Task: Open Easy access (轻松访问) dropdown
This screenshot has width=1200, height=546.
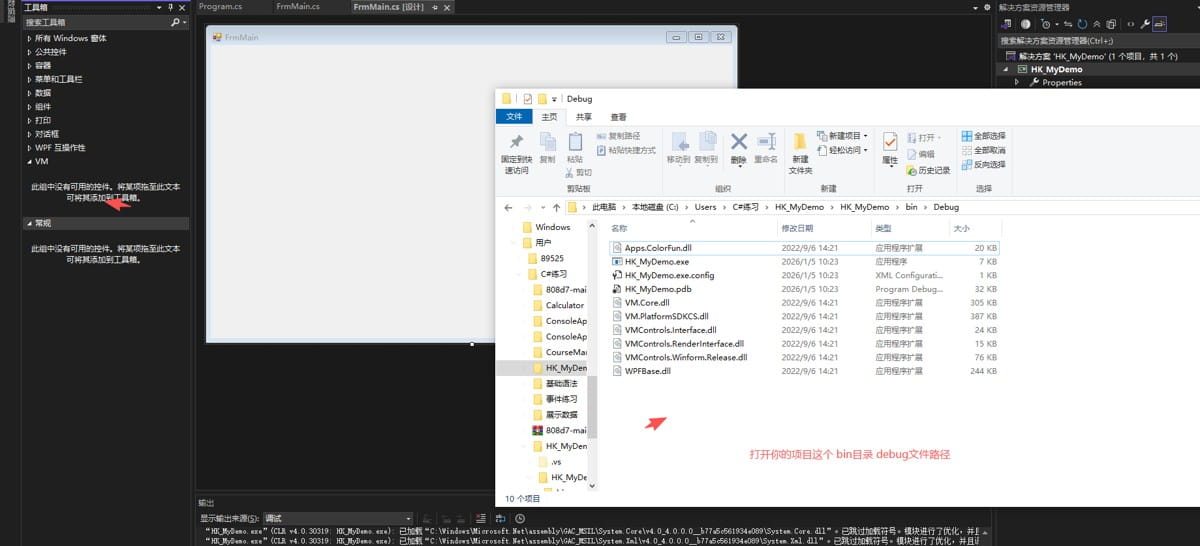Action: [x=842, y=150]
